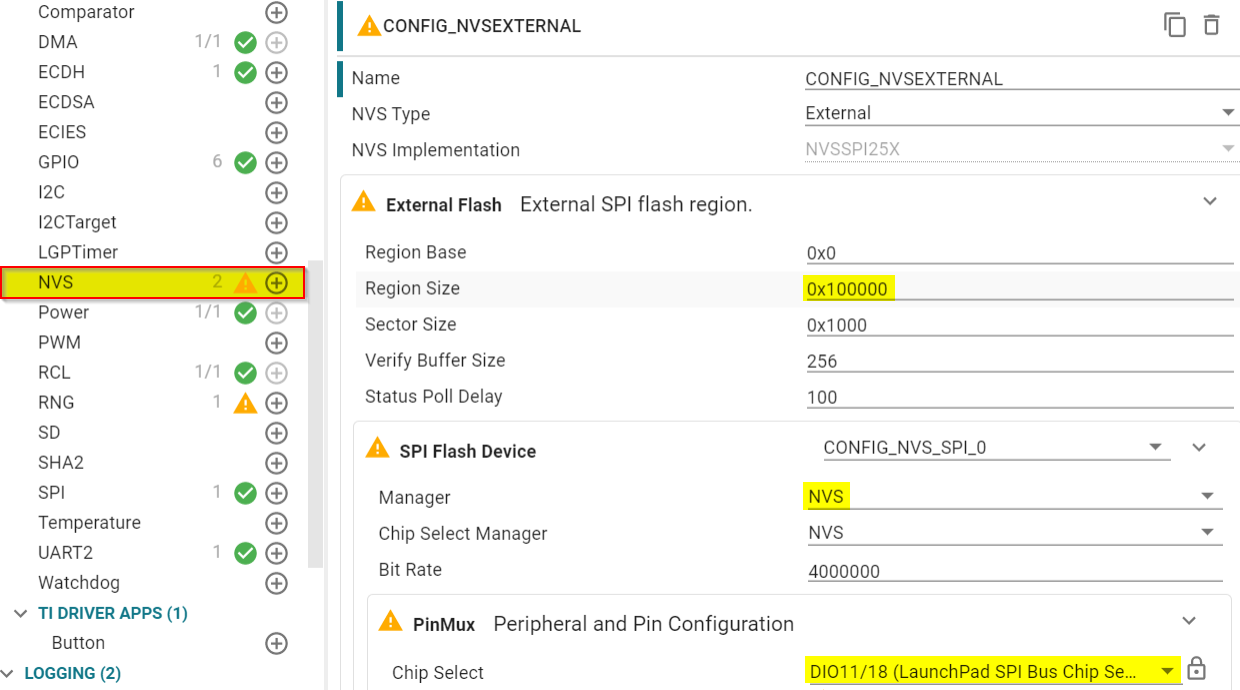Duplicate the CONFIG_NVSEXTERNAL instance

point(1175,25)
